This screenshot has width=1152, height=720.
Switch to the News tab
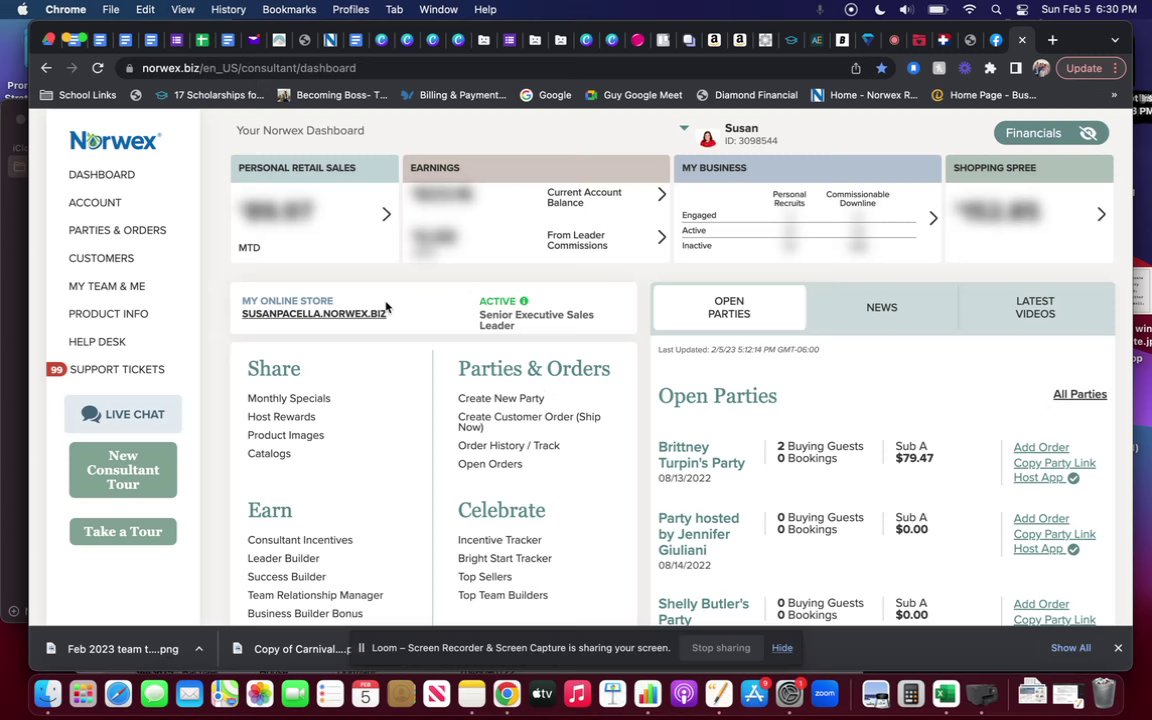882,307
